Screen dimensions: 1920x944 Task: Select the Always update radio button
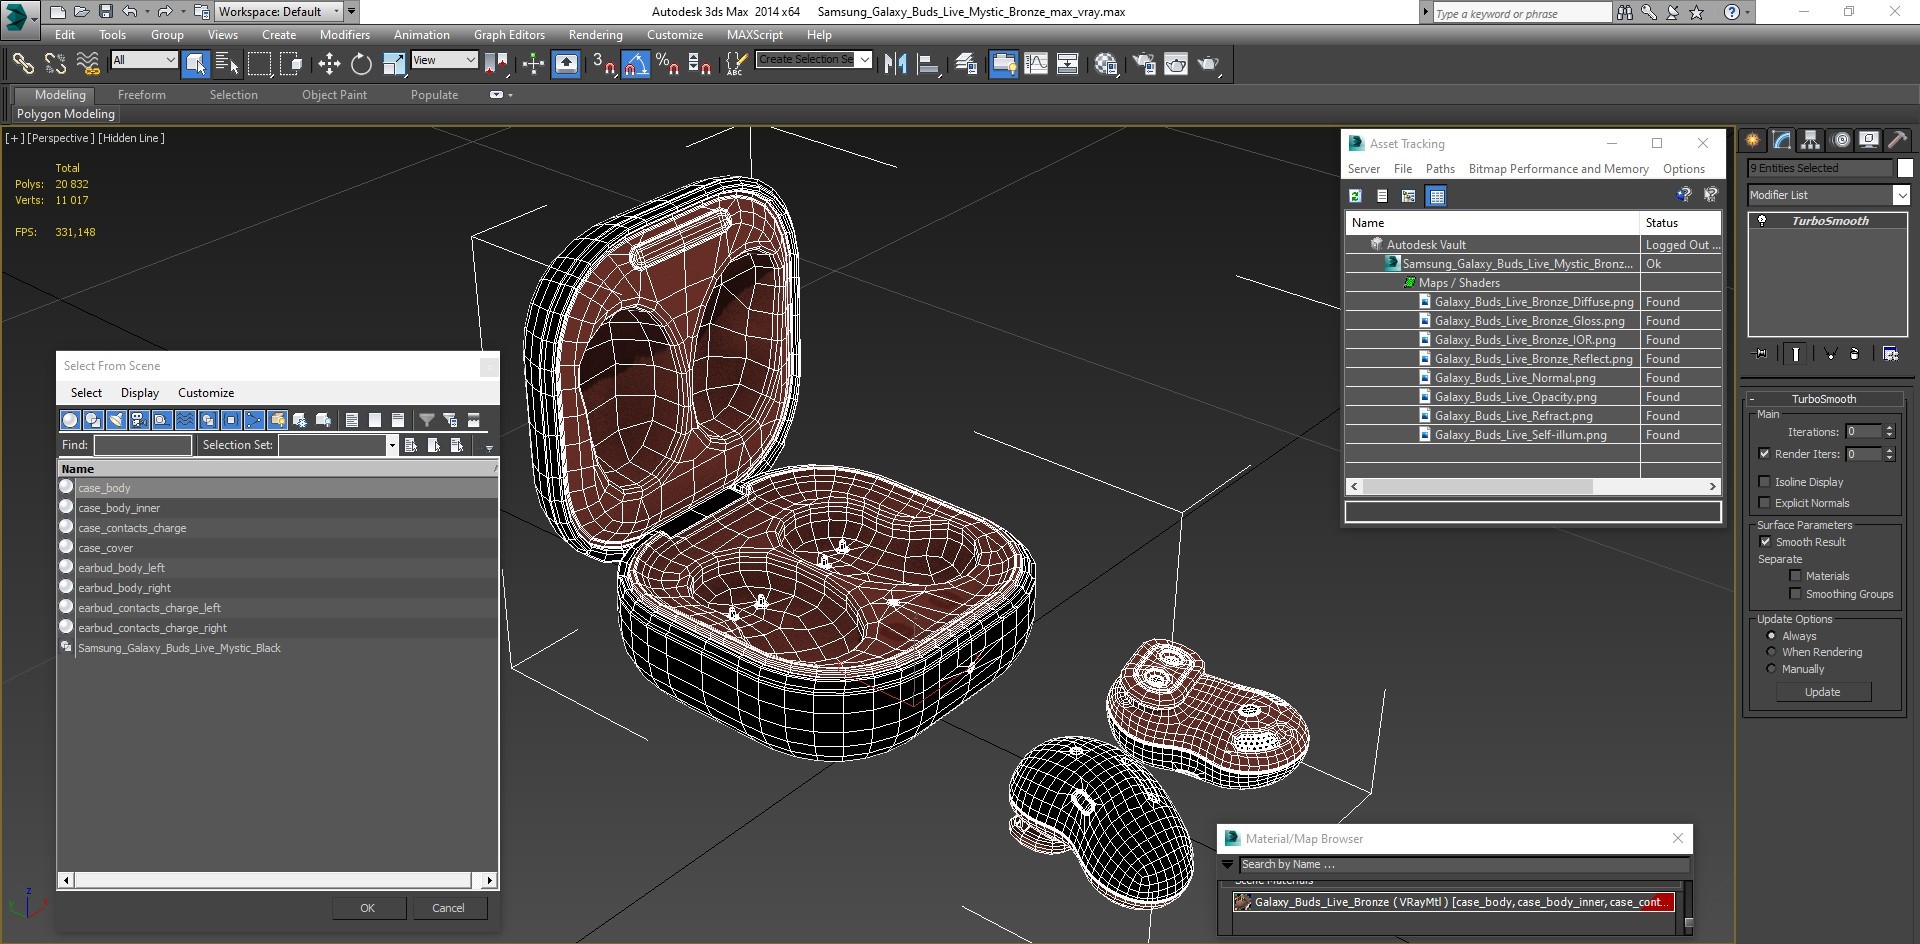pos(1771,636)
